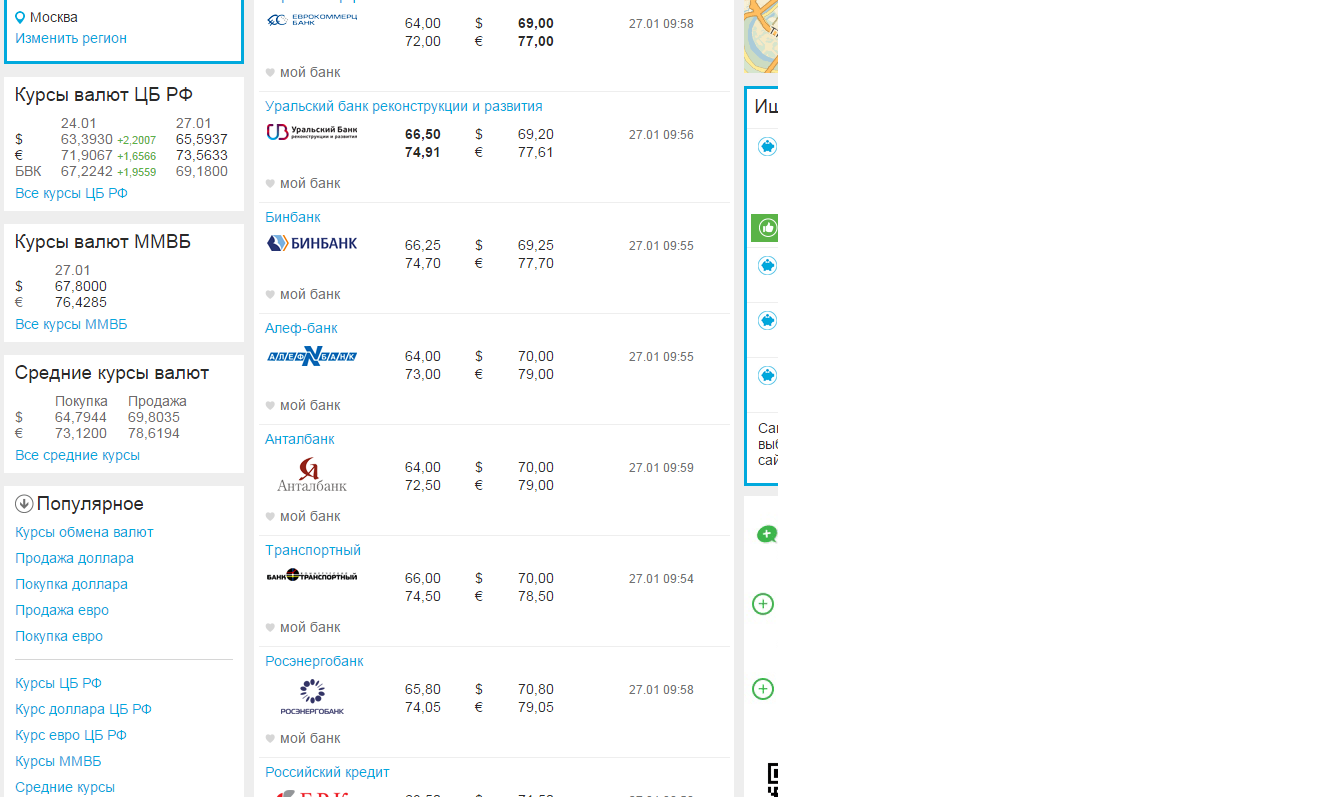Viewport: 1344px width, 797px height.
Task: Mark Бинбанк as мой банк
Action: (x=270, y=295)
